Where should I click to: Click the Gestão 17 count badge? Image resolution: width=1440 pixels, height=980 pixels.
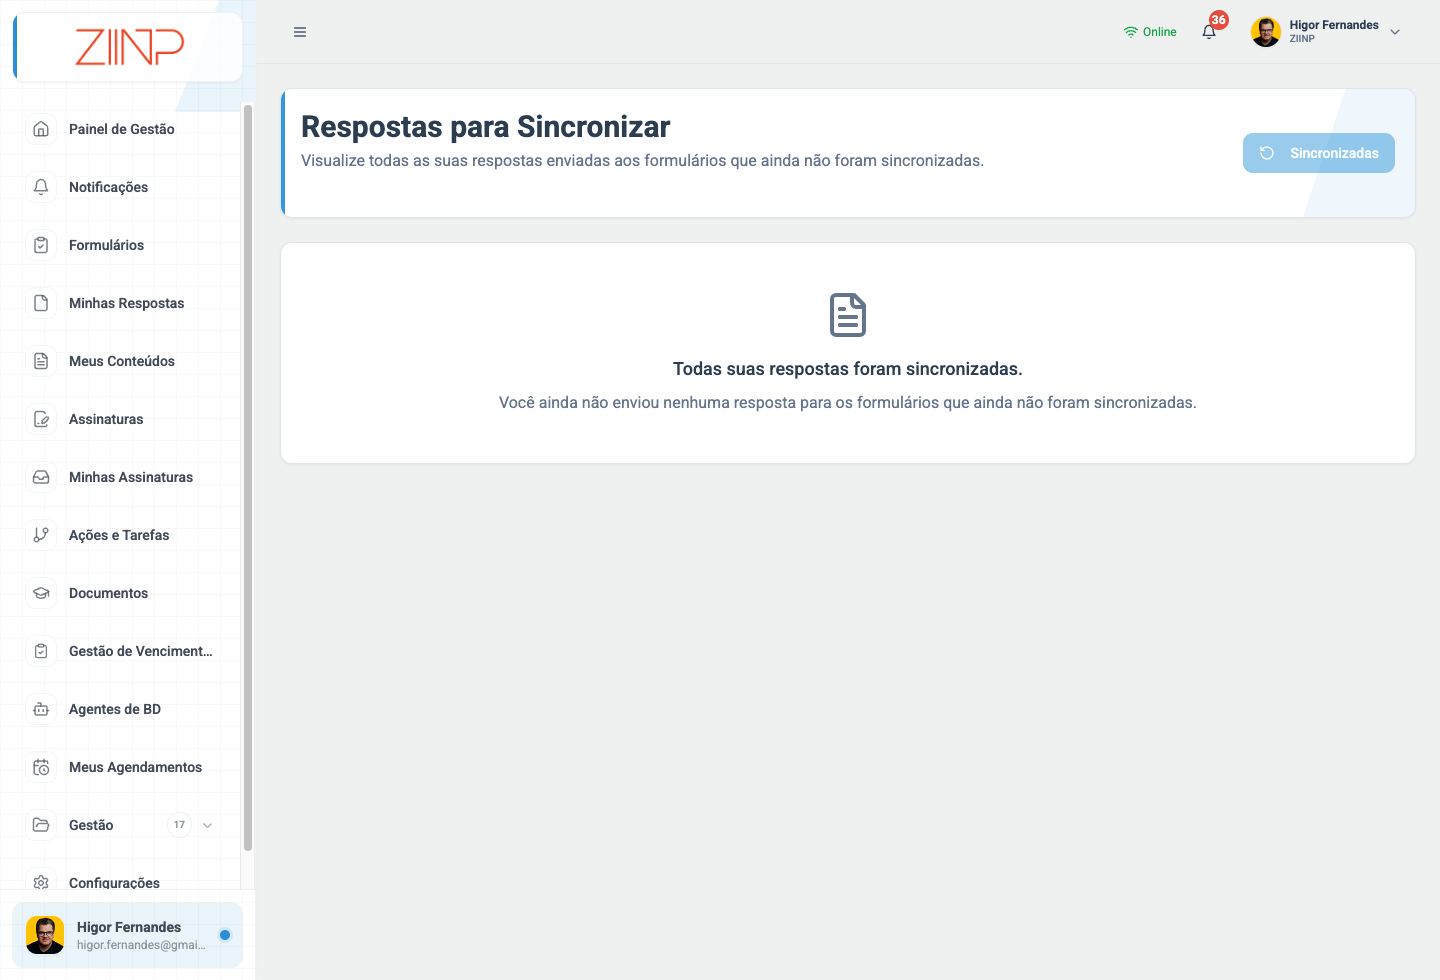179,825
